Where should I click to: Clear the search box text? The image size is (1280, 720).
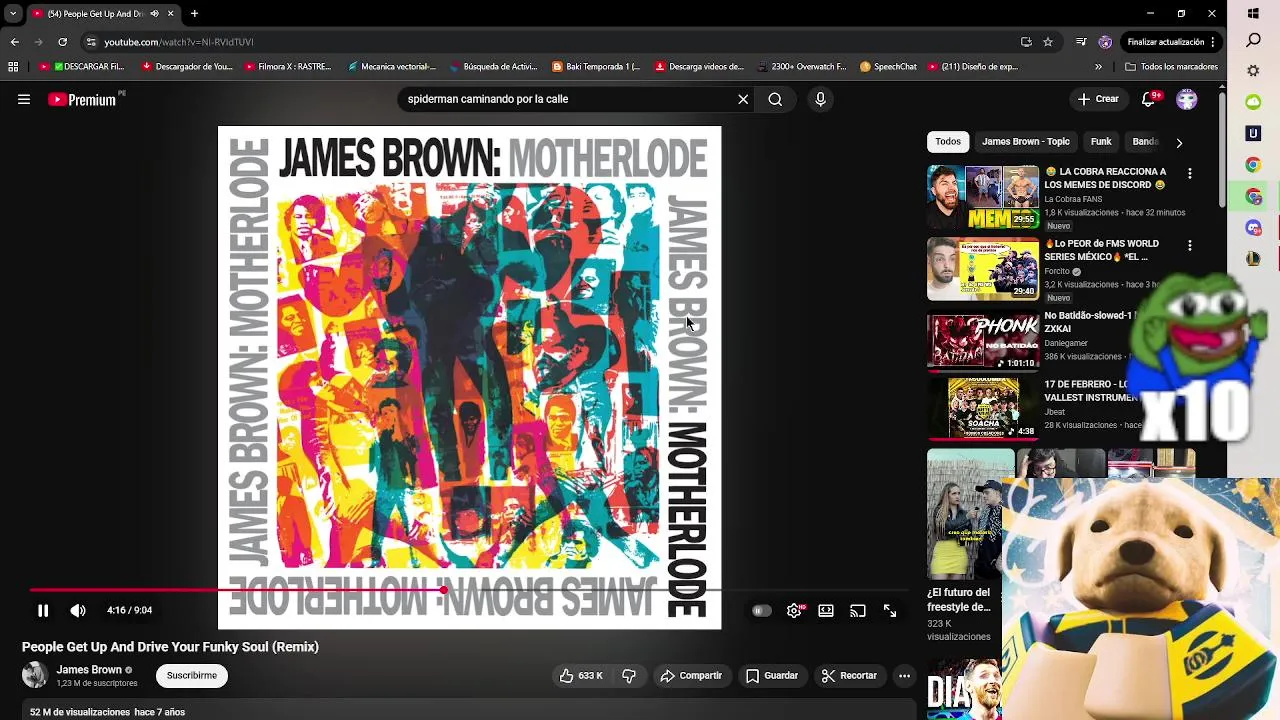pos(743,99)
